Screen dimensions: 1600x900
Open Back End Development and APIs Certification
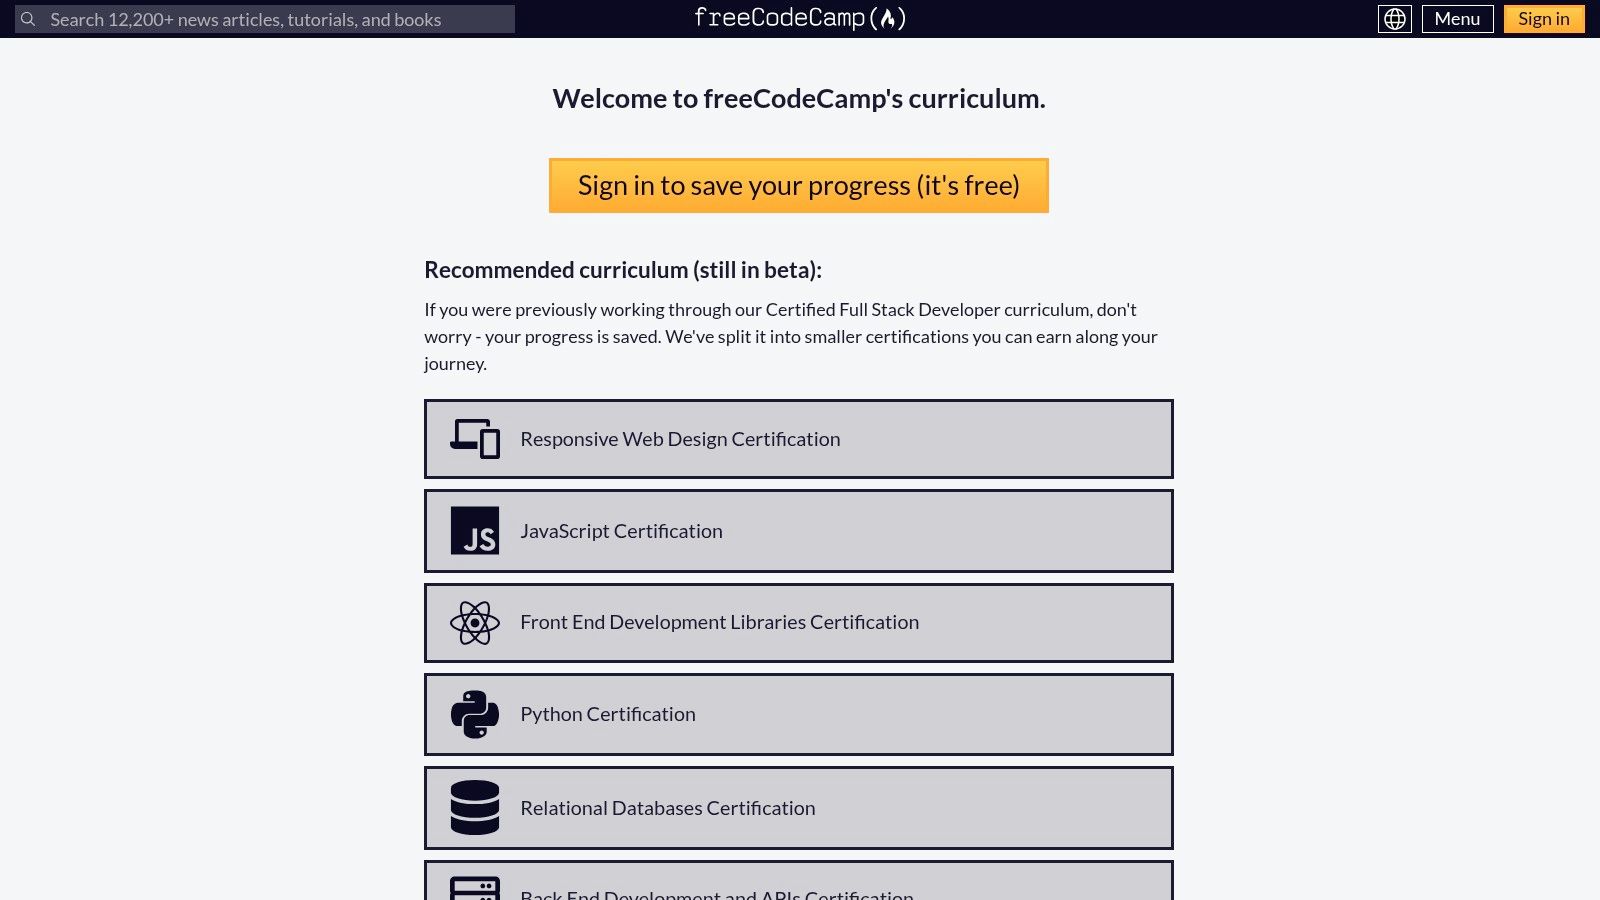(799, 881)
